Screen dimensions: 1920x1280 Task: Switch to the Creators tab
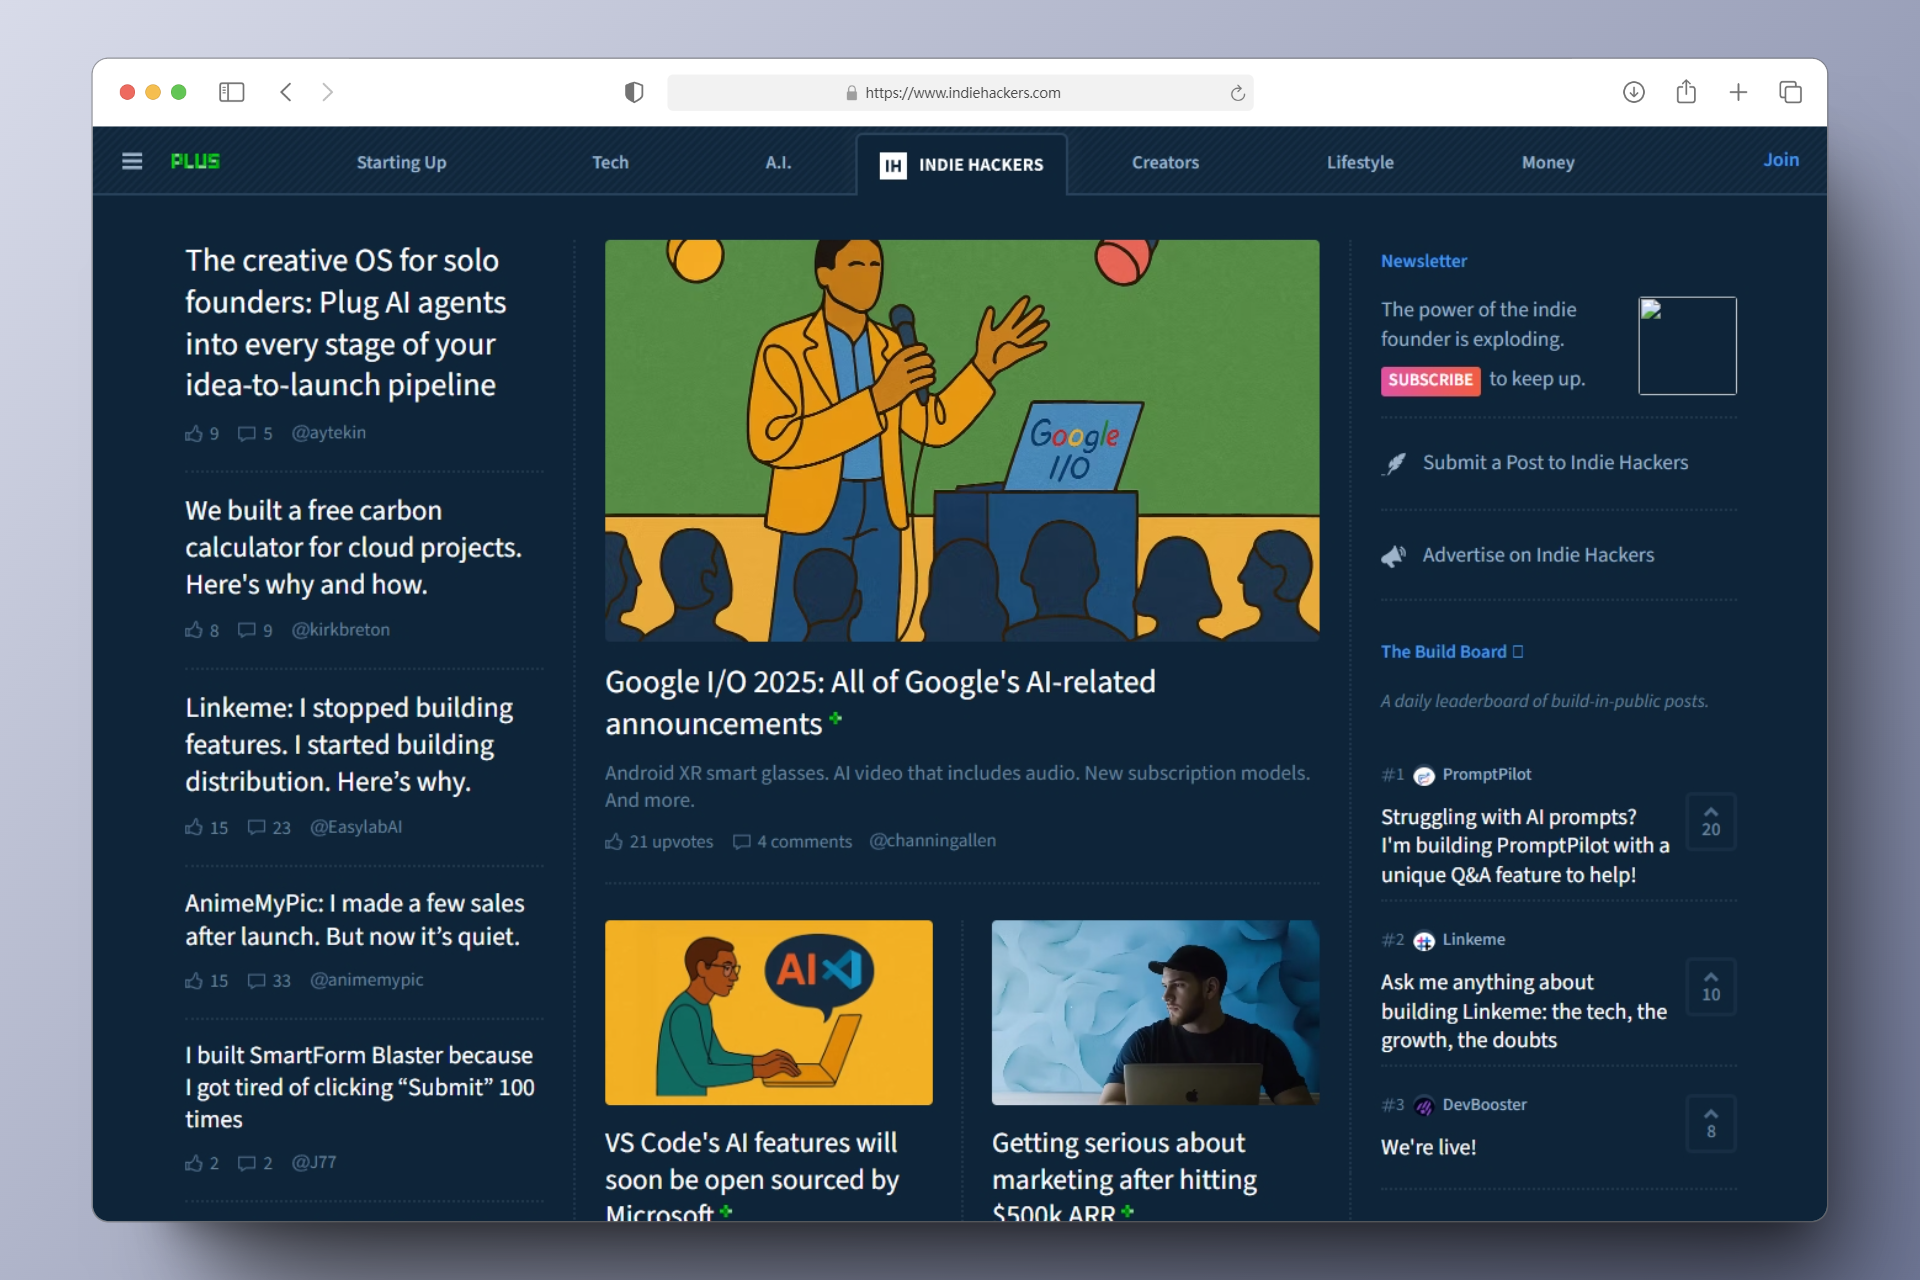click(1165, 162)
